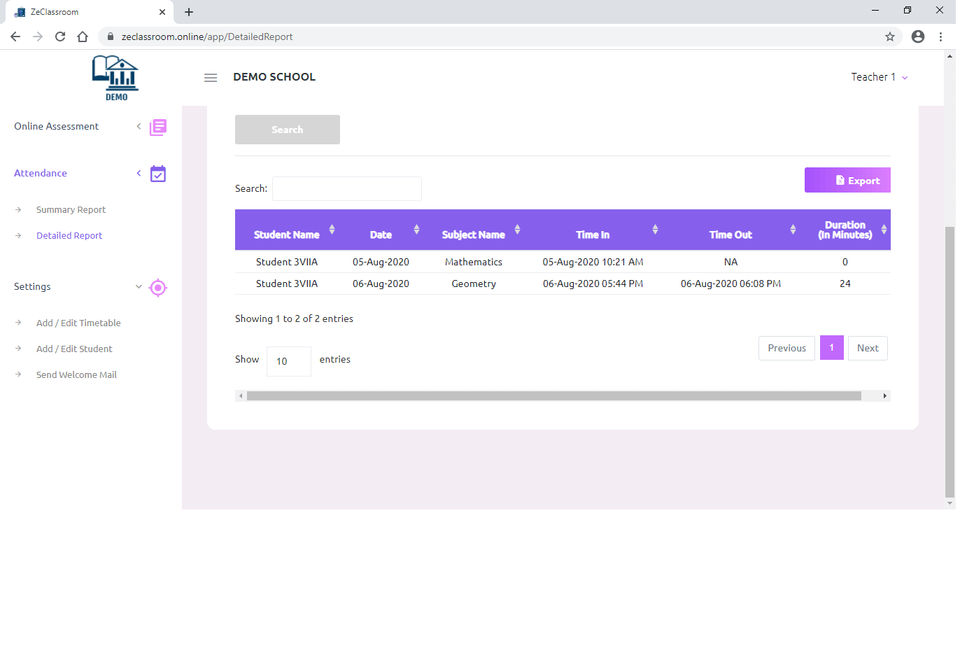960x658 pixels.
Task: Open Add / Edit Student
Action: [x=74, y=349]
